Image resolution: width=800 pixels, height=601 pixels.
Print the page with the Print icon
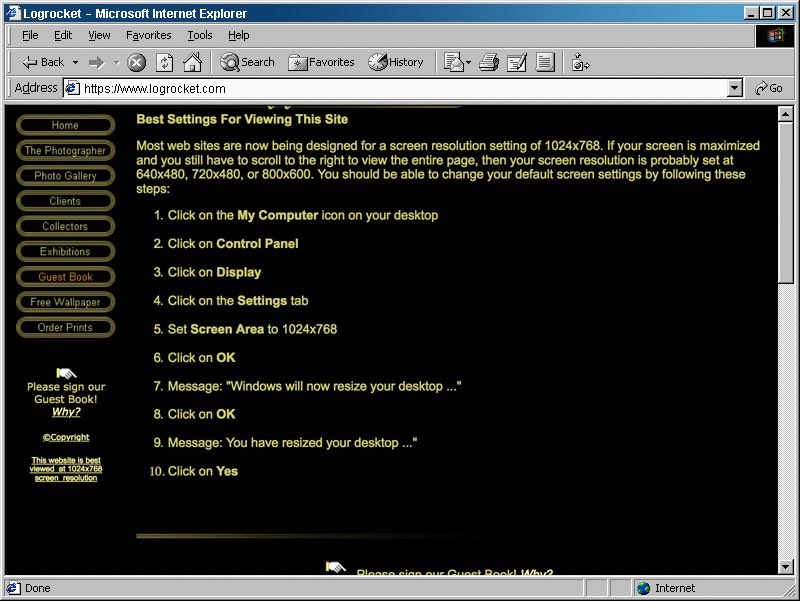coord(489,62)
